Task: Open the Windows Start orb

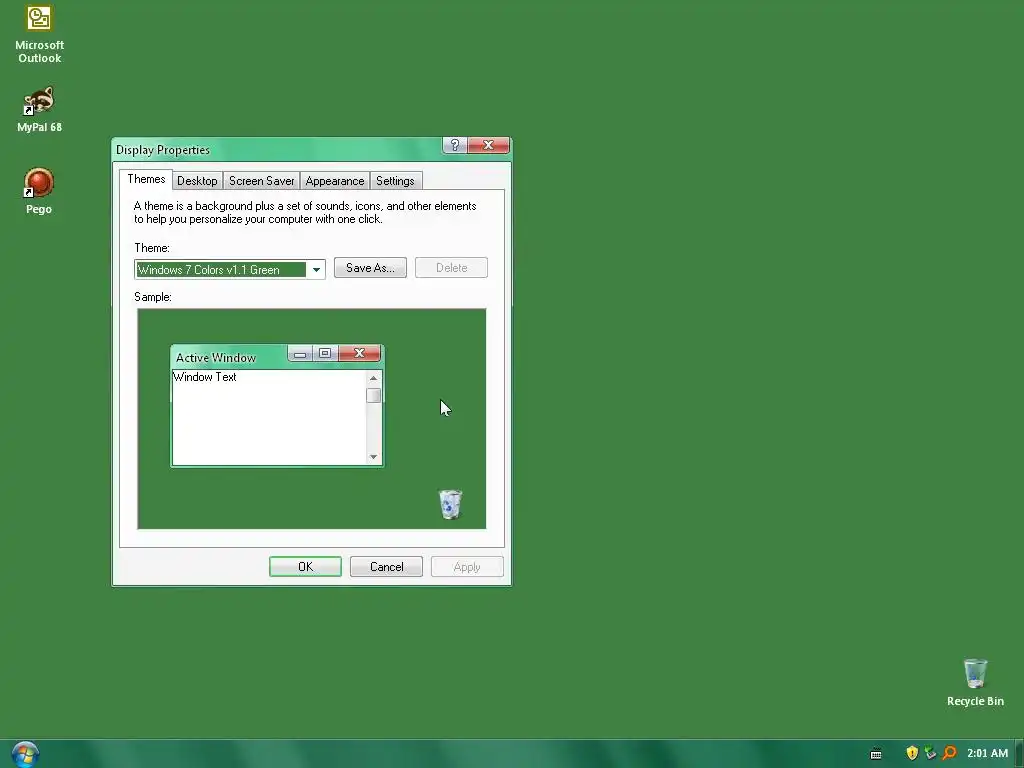Action: coord(25,754)
